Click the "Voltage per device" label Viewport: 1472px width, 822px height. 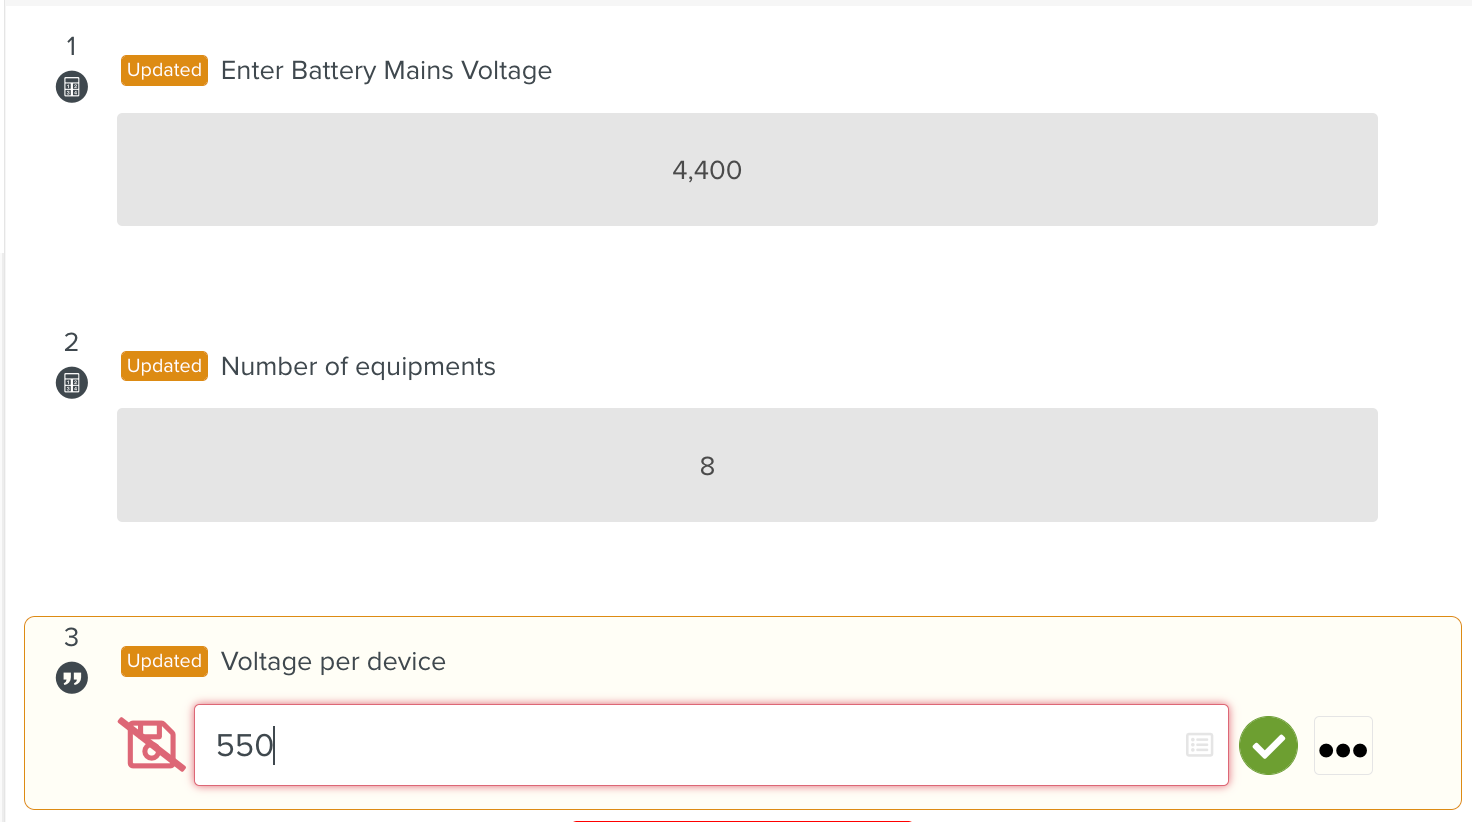[333, 662]
